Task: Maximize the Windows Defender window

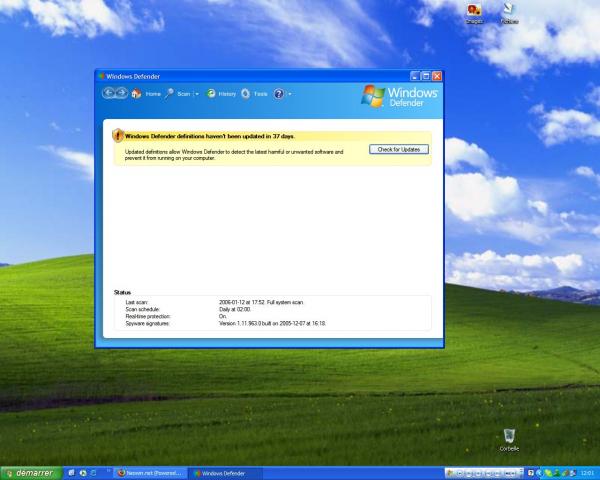Action: 426,76
